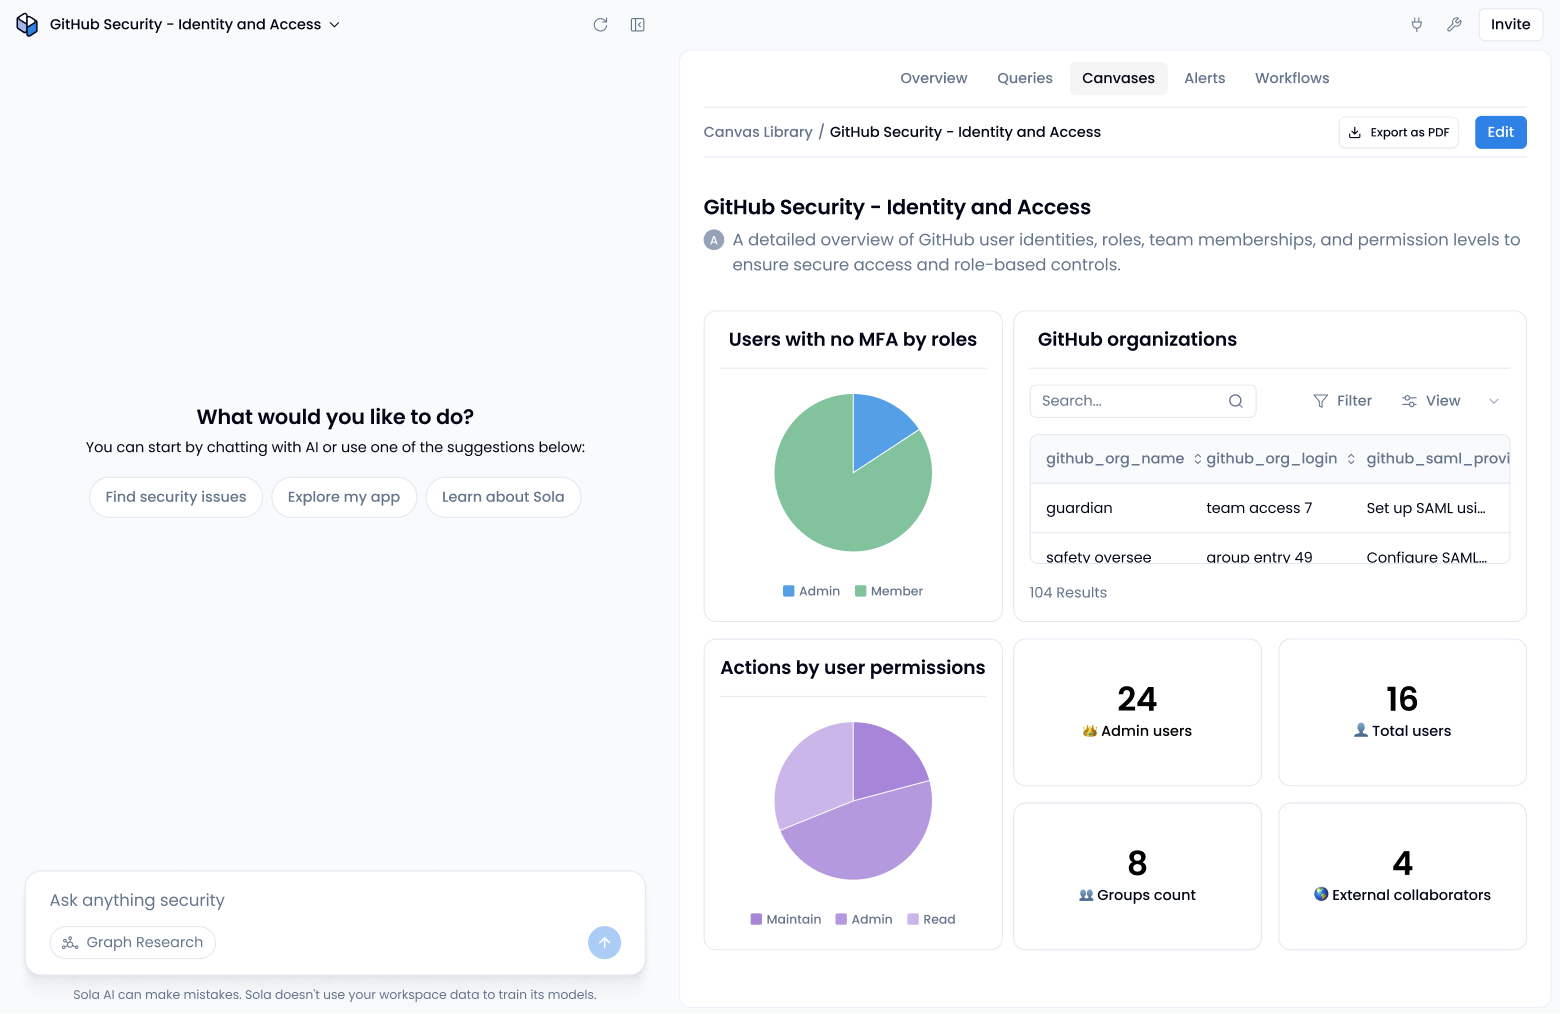Toggle the Graph Research chip
This screenshot has width=1560, height=1014.
click(x=133, y=942)
